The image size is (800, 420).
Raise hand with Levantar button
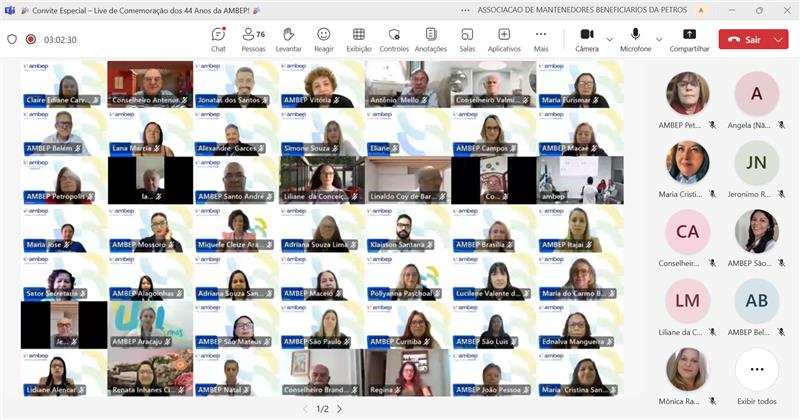click(x=288, y=38)
